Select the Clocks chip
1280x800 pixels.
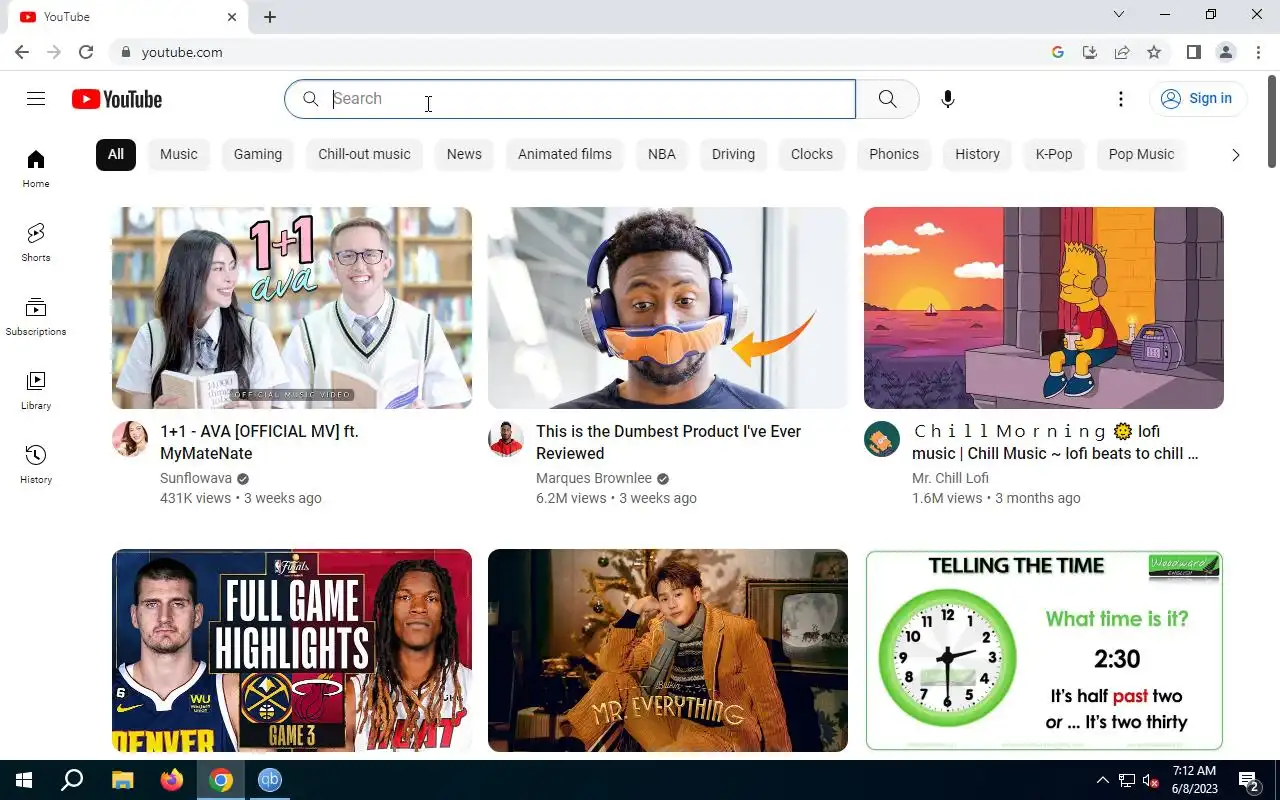tap(812, 154)
